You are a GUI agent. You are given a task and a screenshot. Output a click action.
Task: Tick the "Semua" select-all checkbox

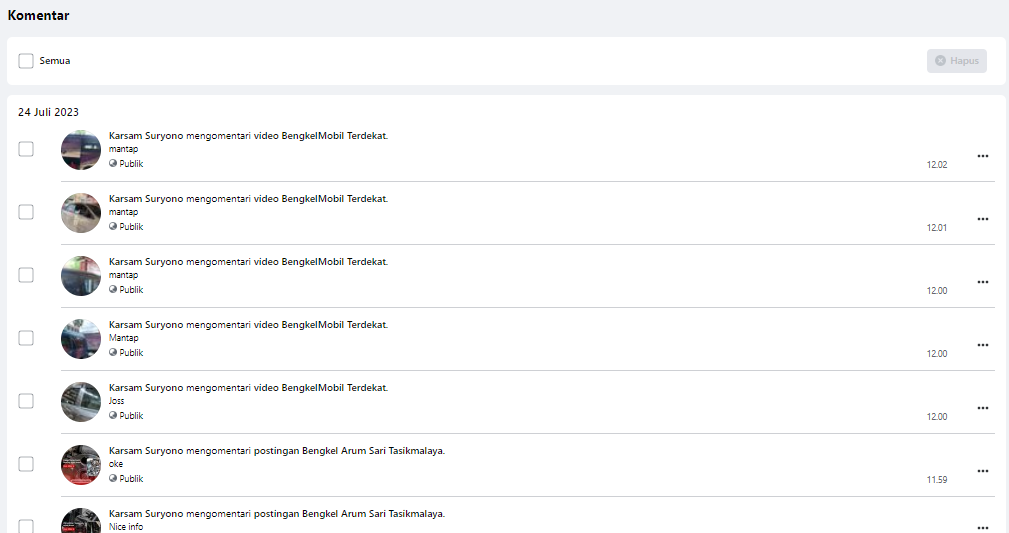(x=26, y=61)
